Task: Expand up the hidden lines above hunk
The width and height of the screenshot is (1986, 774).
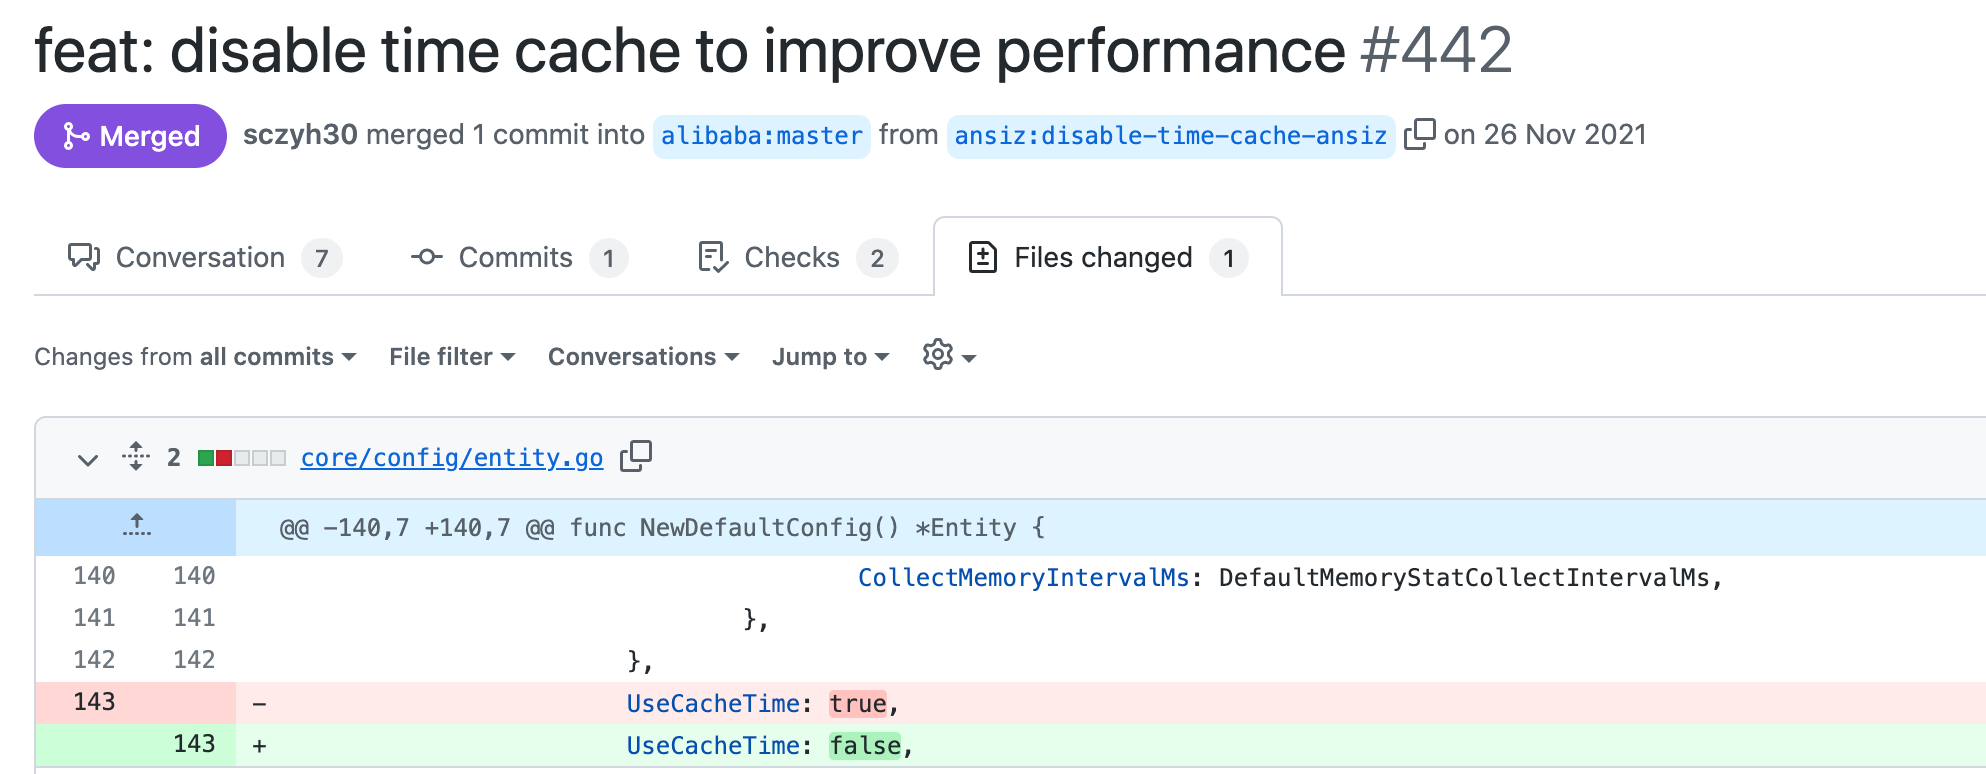Action: pyautogui.click(x=136, y=526)
